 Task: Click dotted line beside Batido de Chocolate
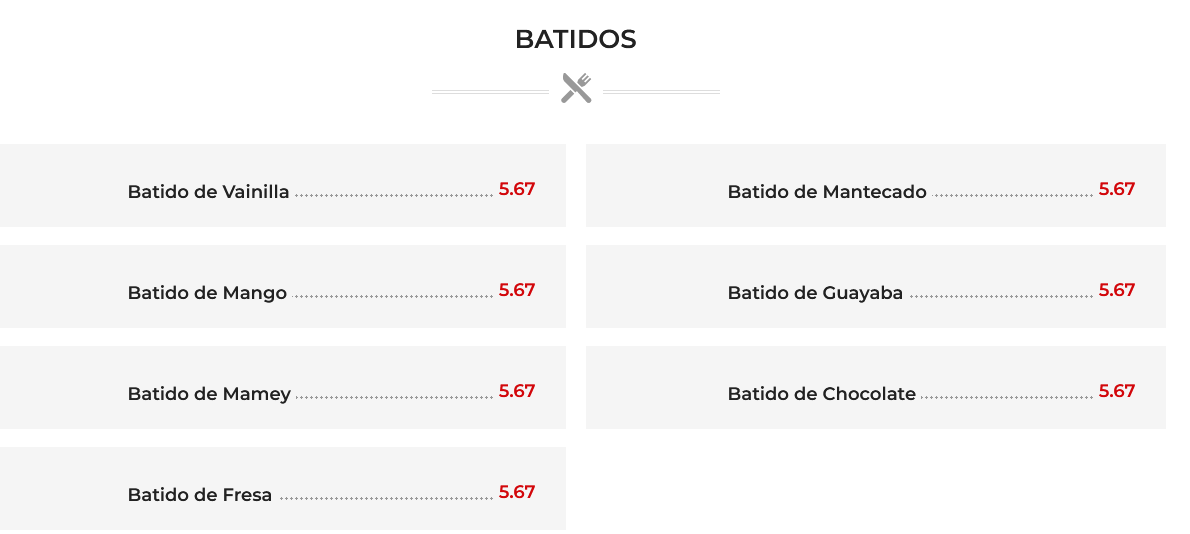click(x=1006, y=397)
